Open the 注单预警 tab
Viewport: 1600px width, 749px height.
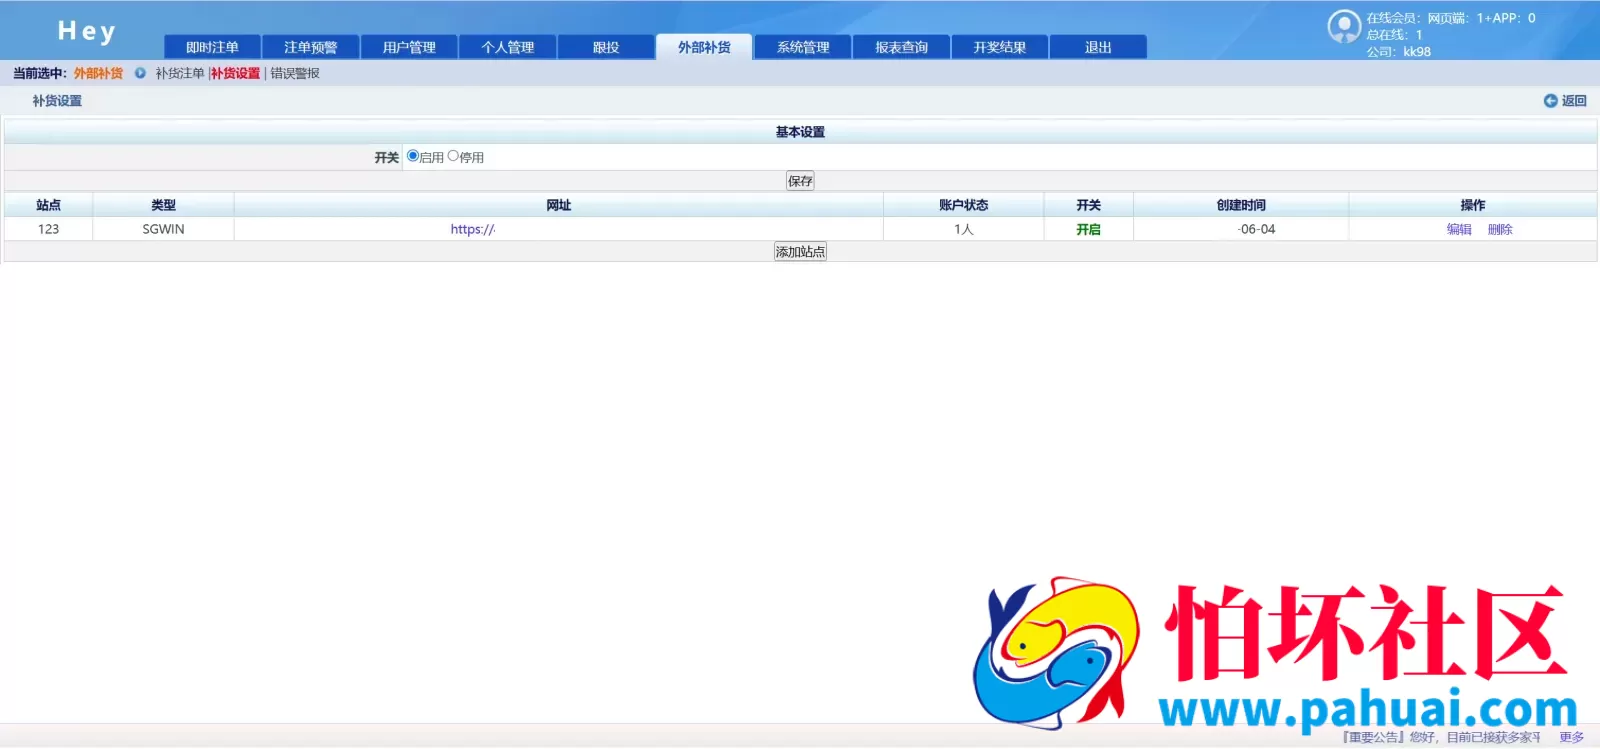coord(310,47)
